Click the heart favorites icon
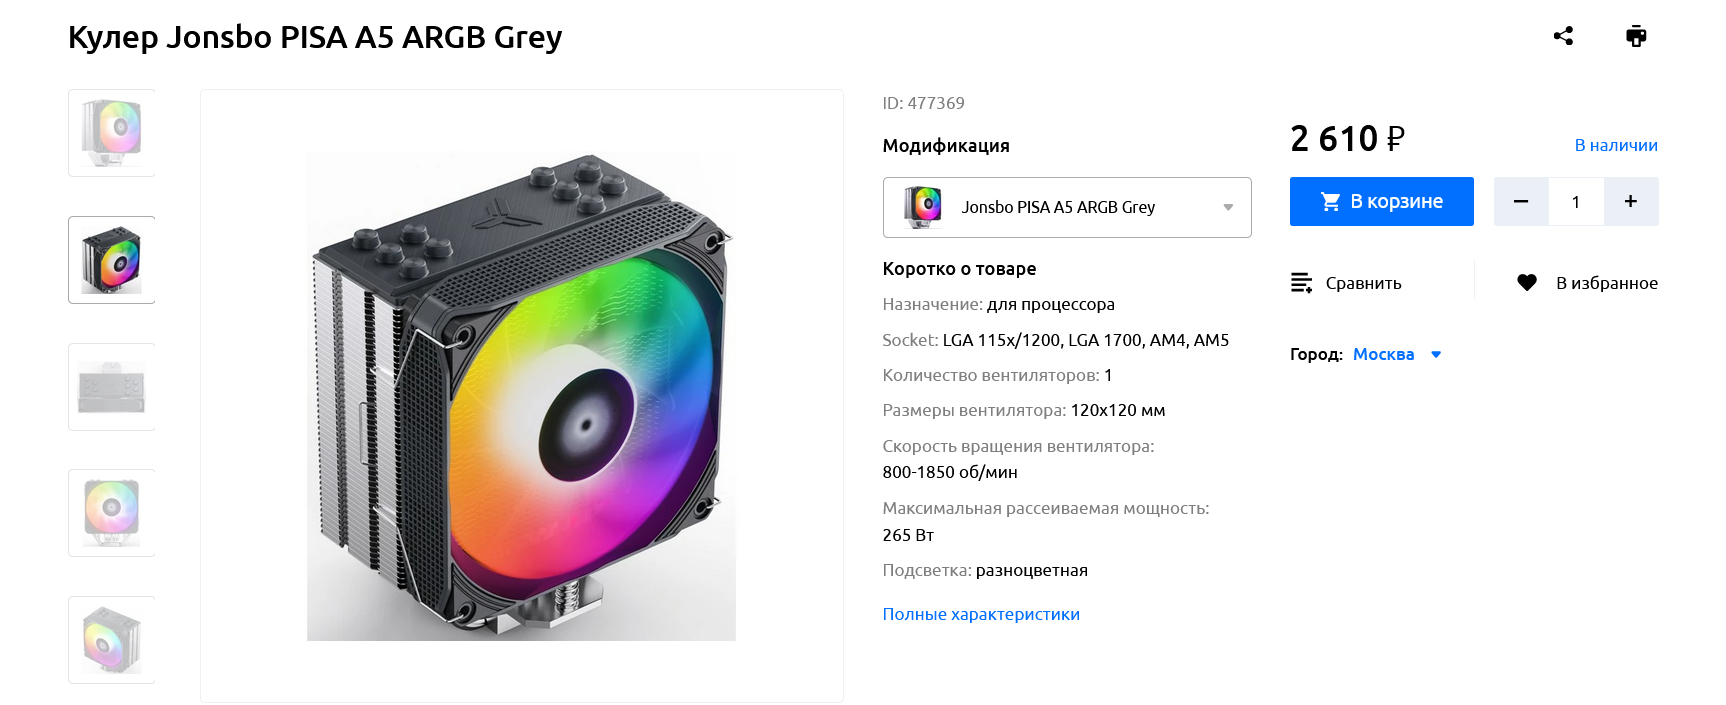 (x=1527, y=283)
